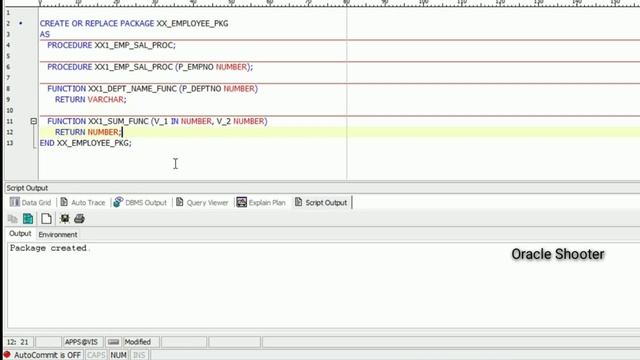This screenshot has width=640, height=360.
Task: Click the 'PROCEDURE XX1_EMP_SAL_PROC;' line 4
Action: point(111,45)
